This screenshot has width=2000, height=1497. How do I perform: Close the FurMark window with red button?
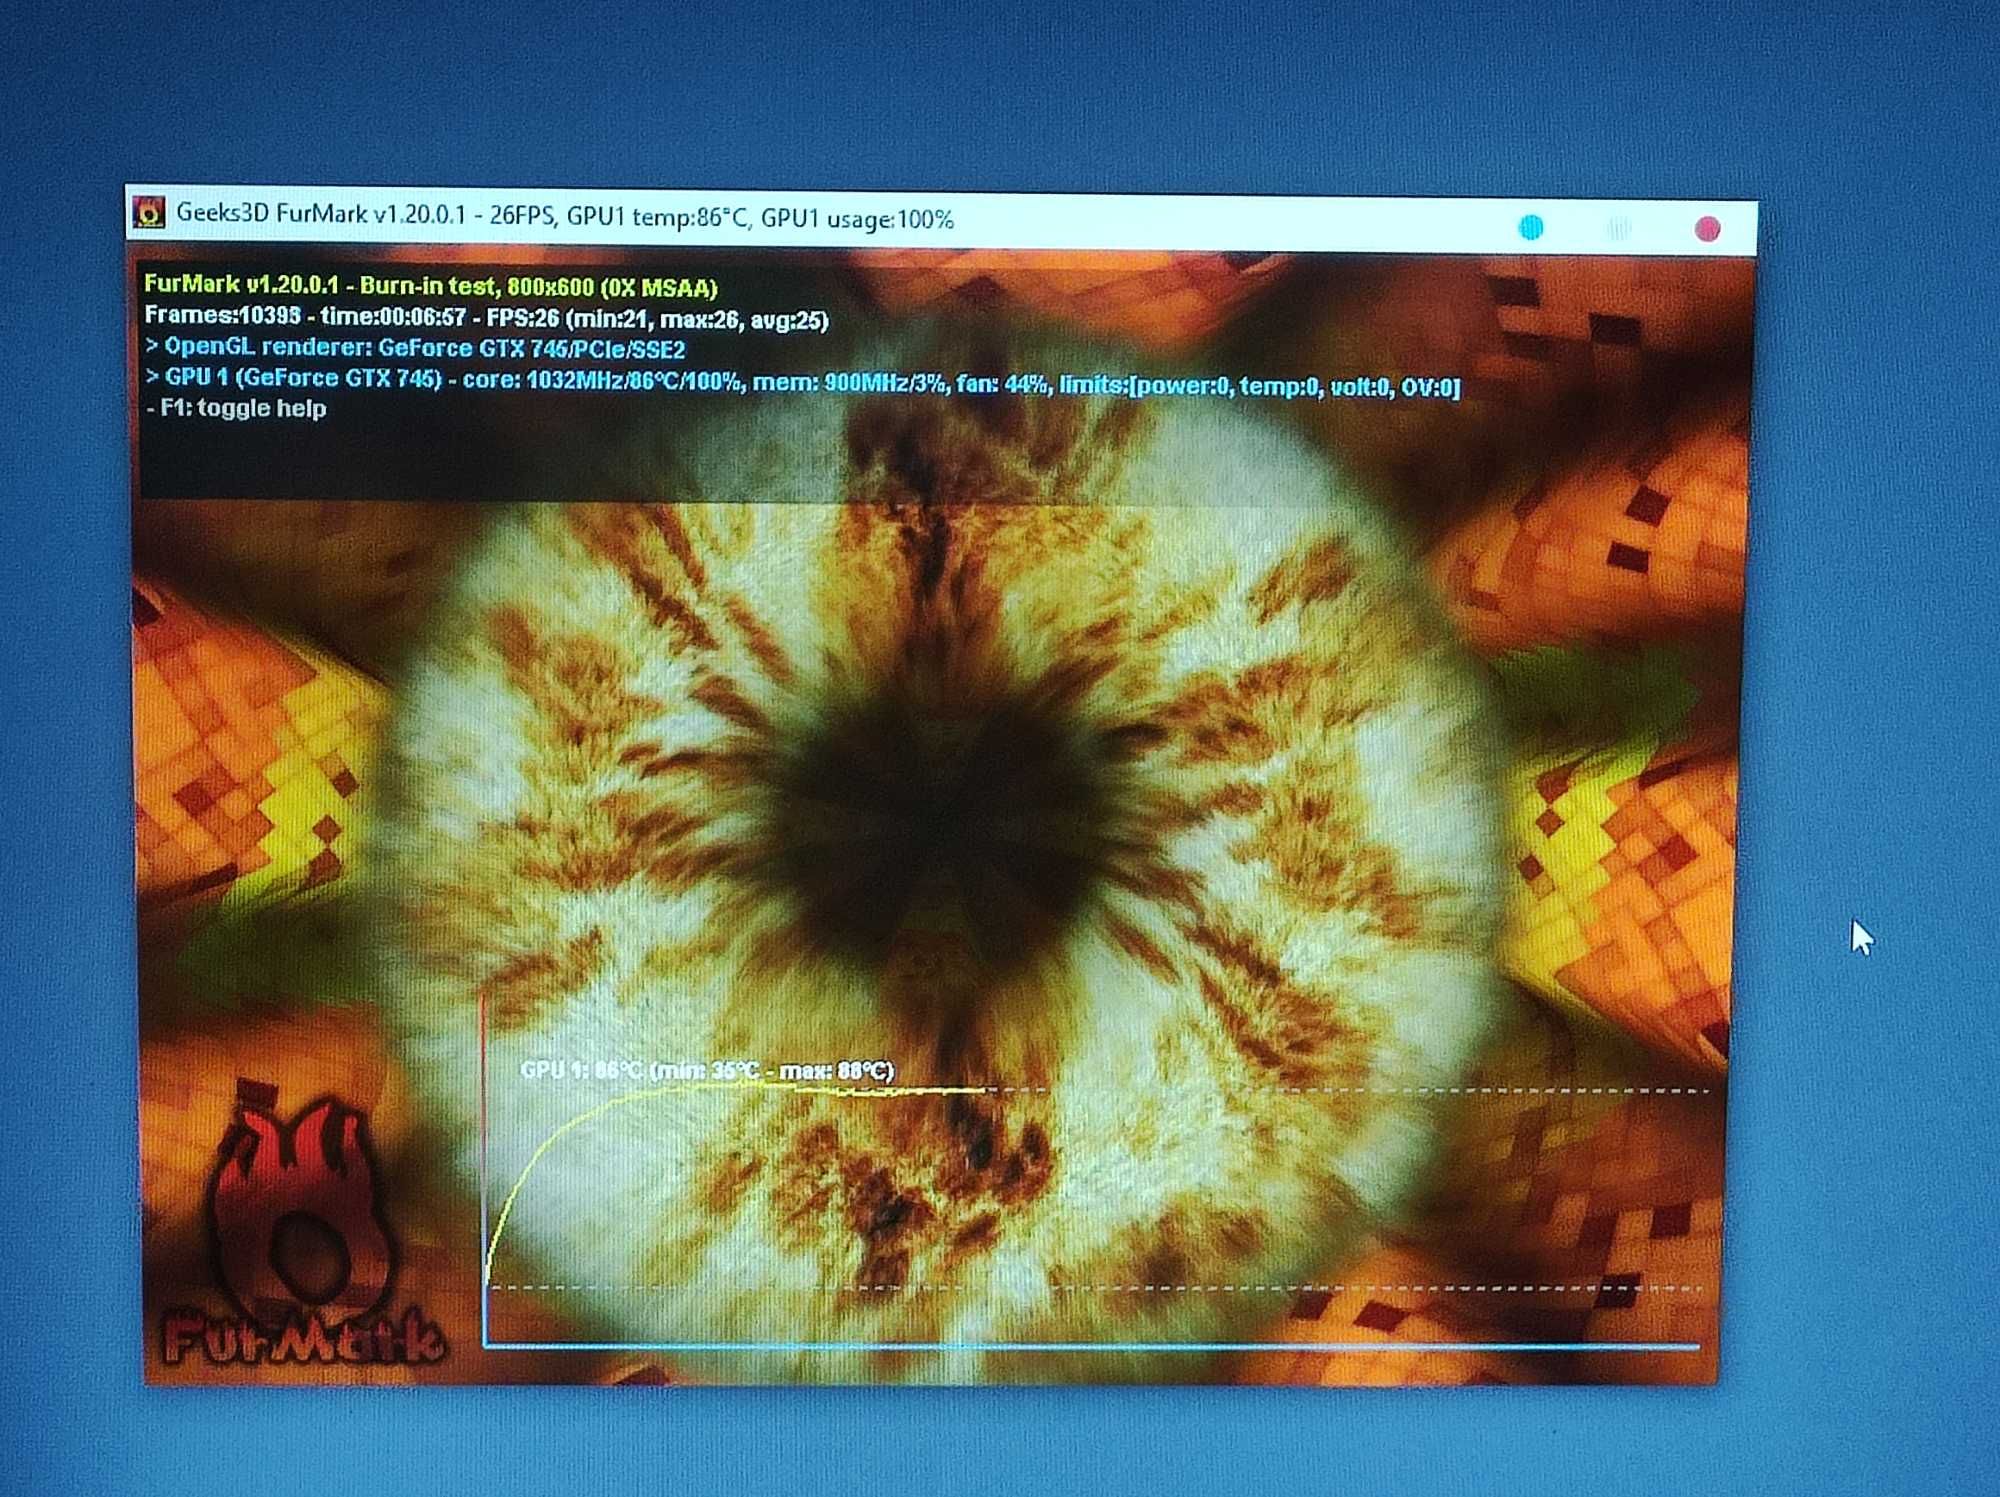click(1707, 229)
